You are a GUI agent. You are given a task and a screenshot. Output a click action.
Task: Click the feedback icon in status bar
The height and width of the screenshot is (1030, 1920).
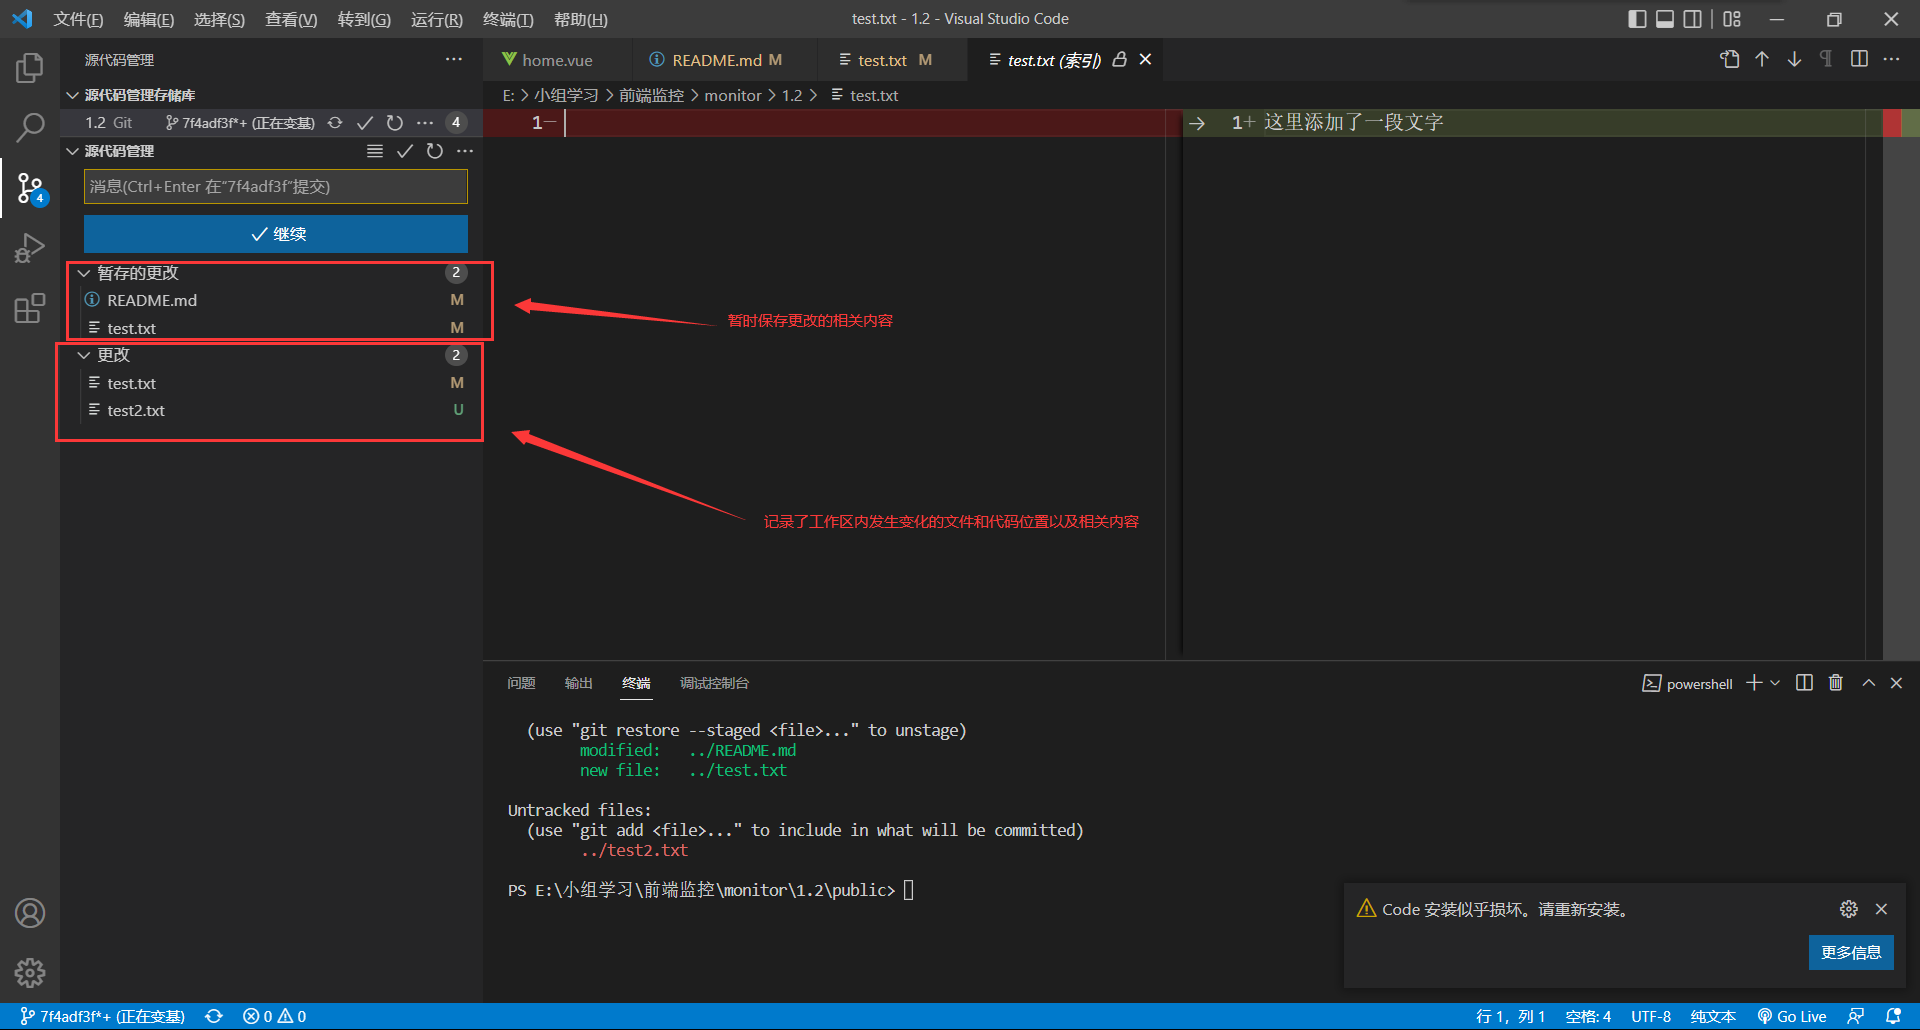[1856, 1016]
